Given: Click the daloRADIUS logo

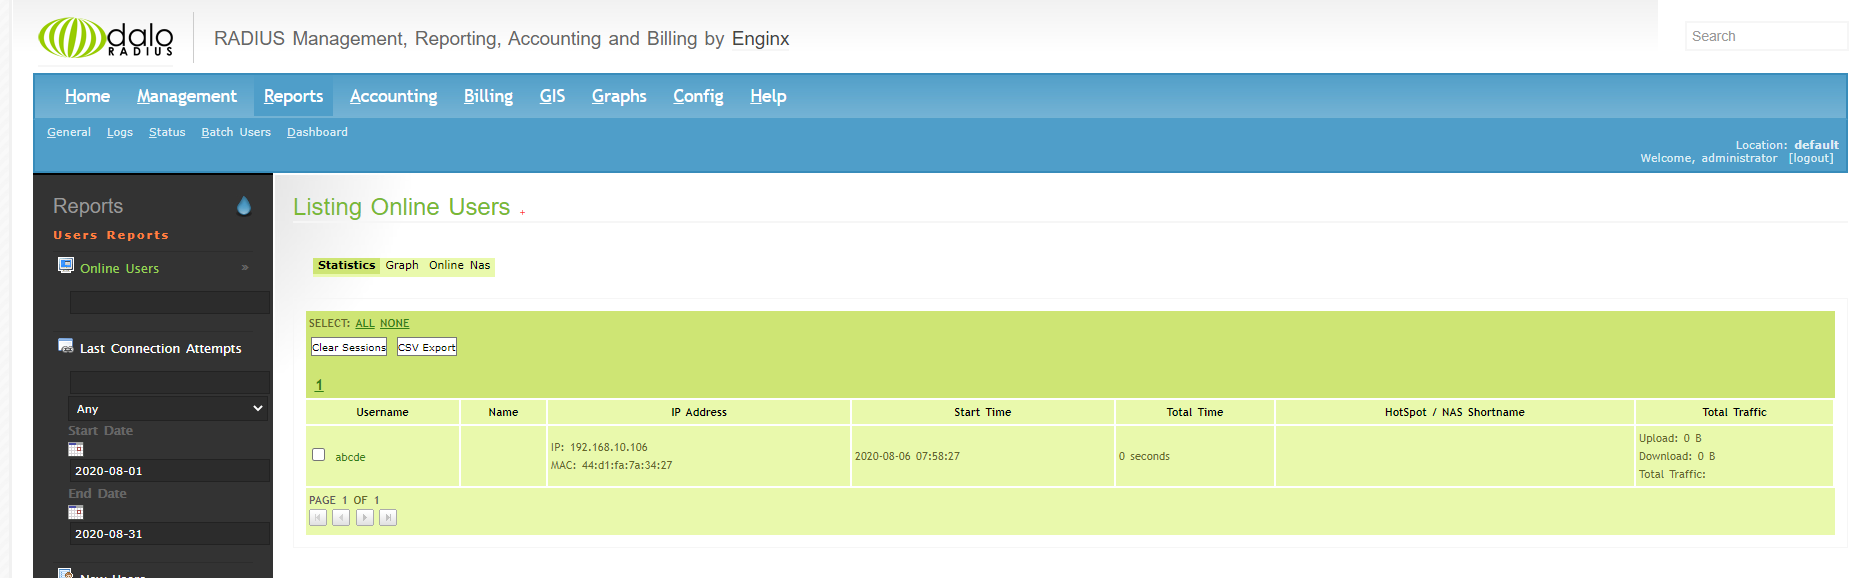Looking at the screenshot, I should 106,38.
